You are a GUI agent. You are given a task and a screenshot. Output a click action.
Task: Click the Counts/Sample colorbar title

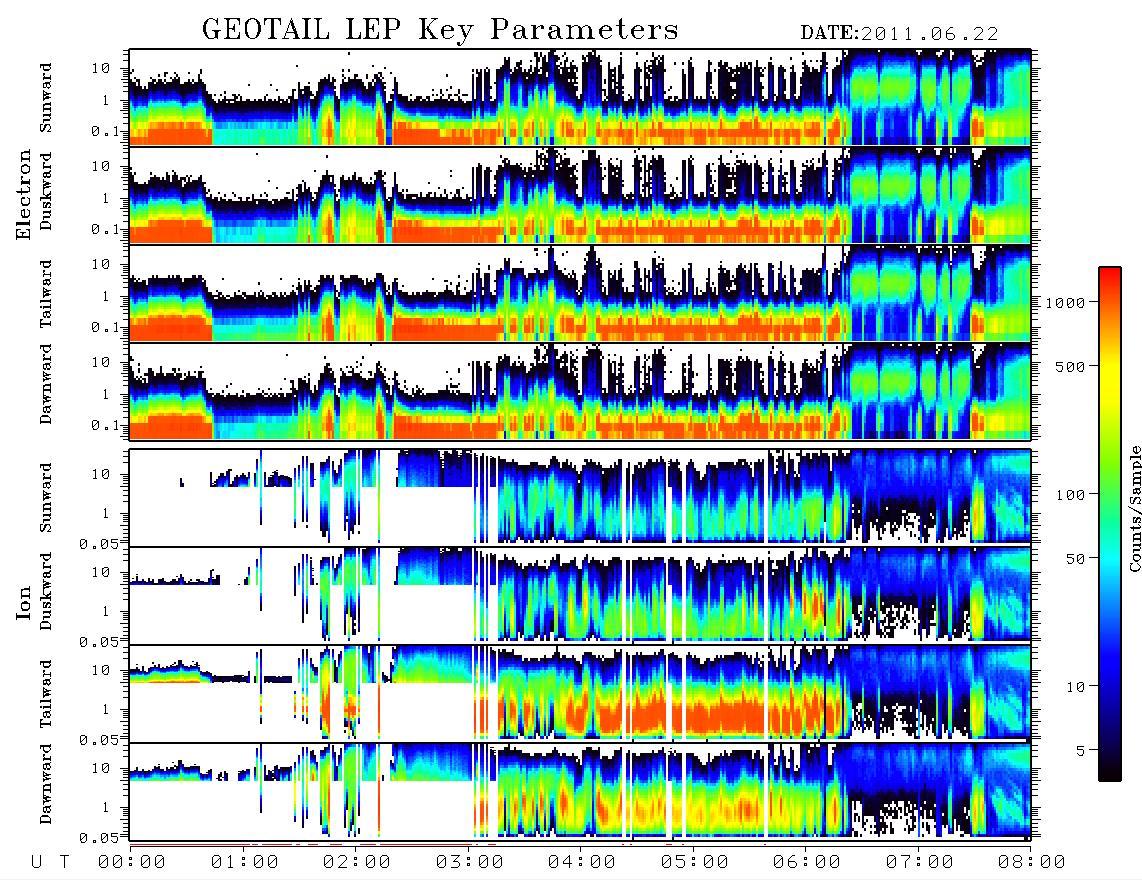[1134, 509]
